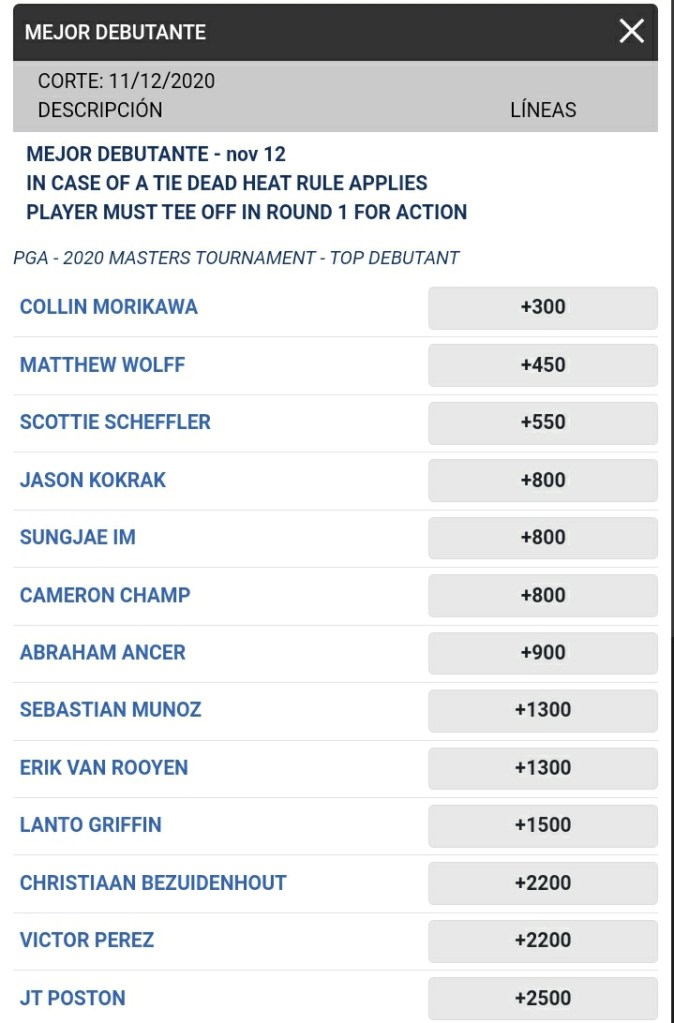
Task: Choose Scottie Scheffler +550 line
Action: (542, 423)
